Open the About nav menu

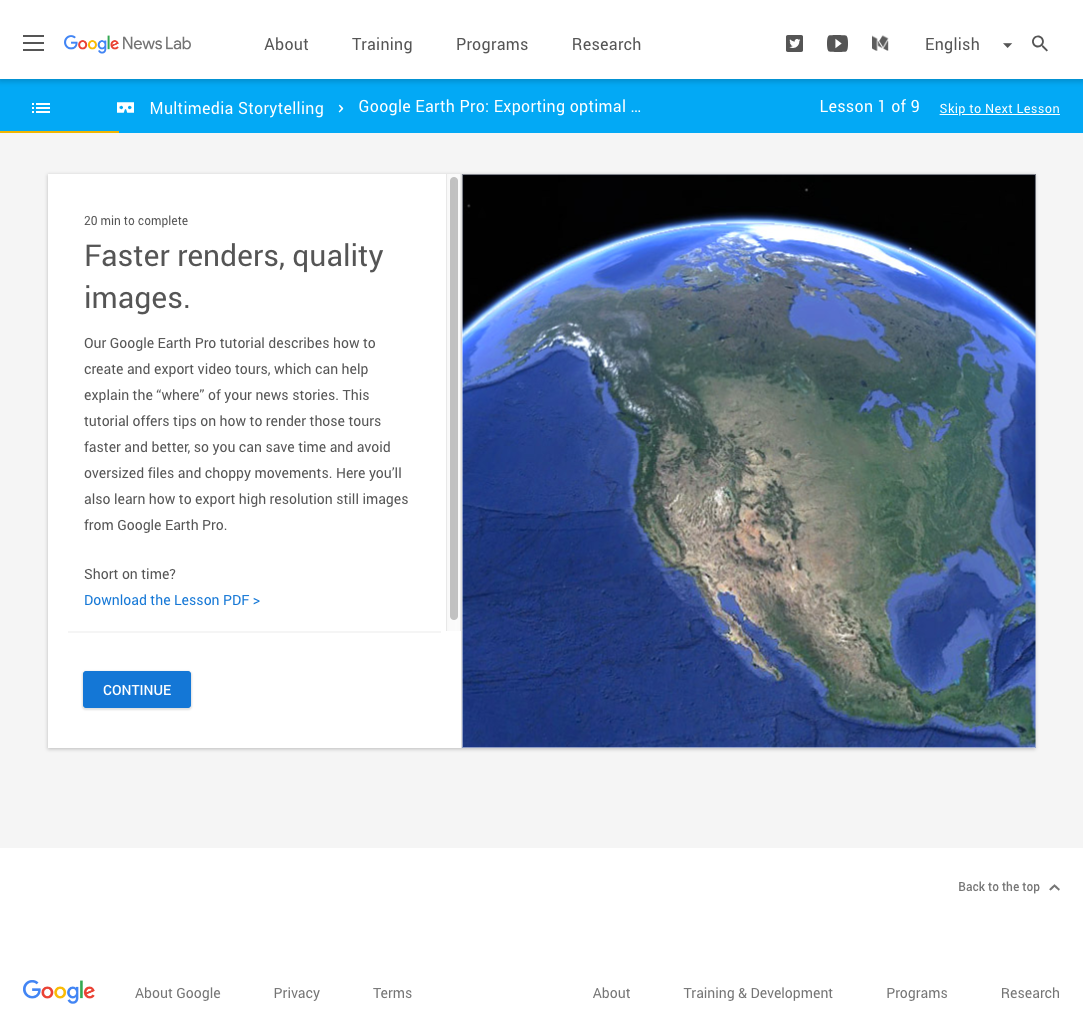[x=286, y=44]
